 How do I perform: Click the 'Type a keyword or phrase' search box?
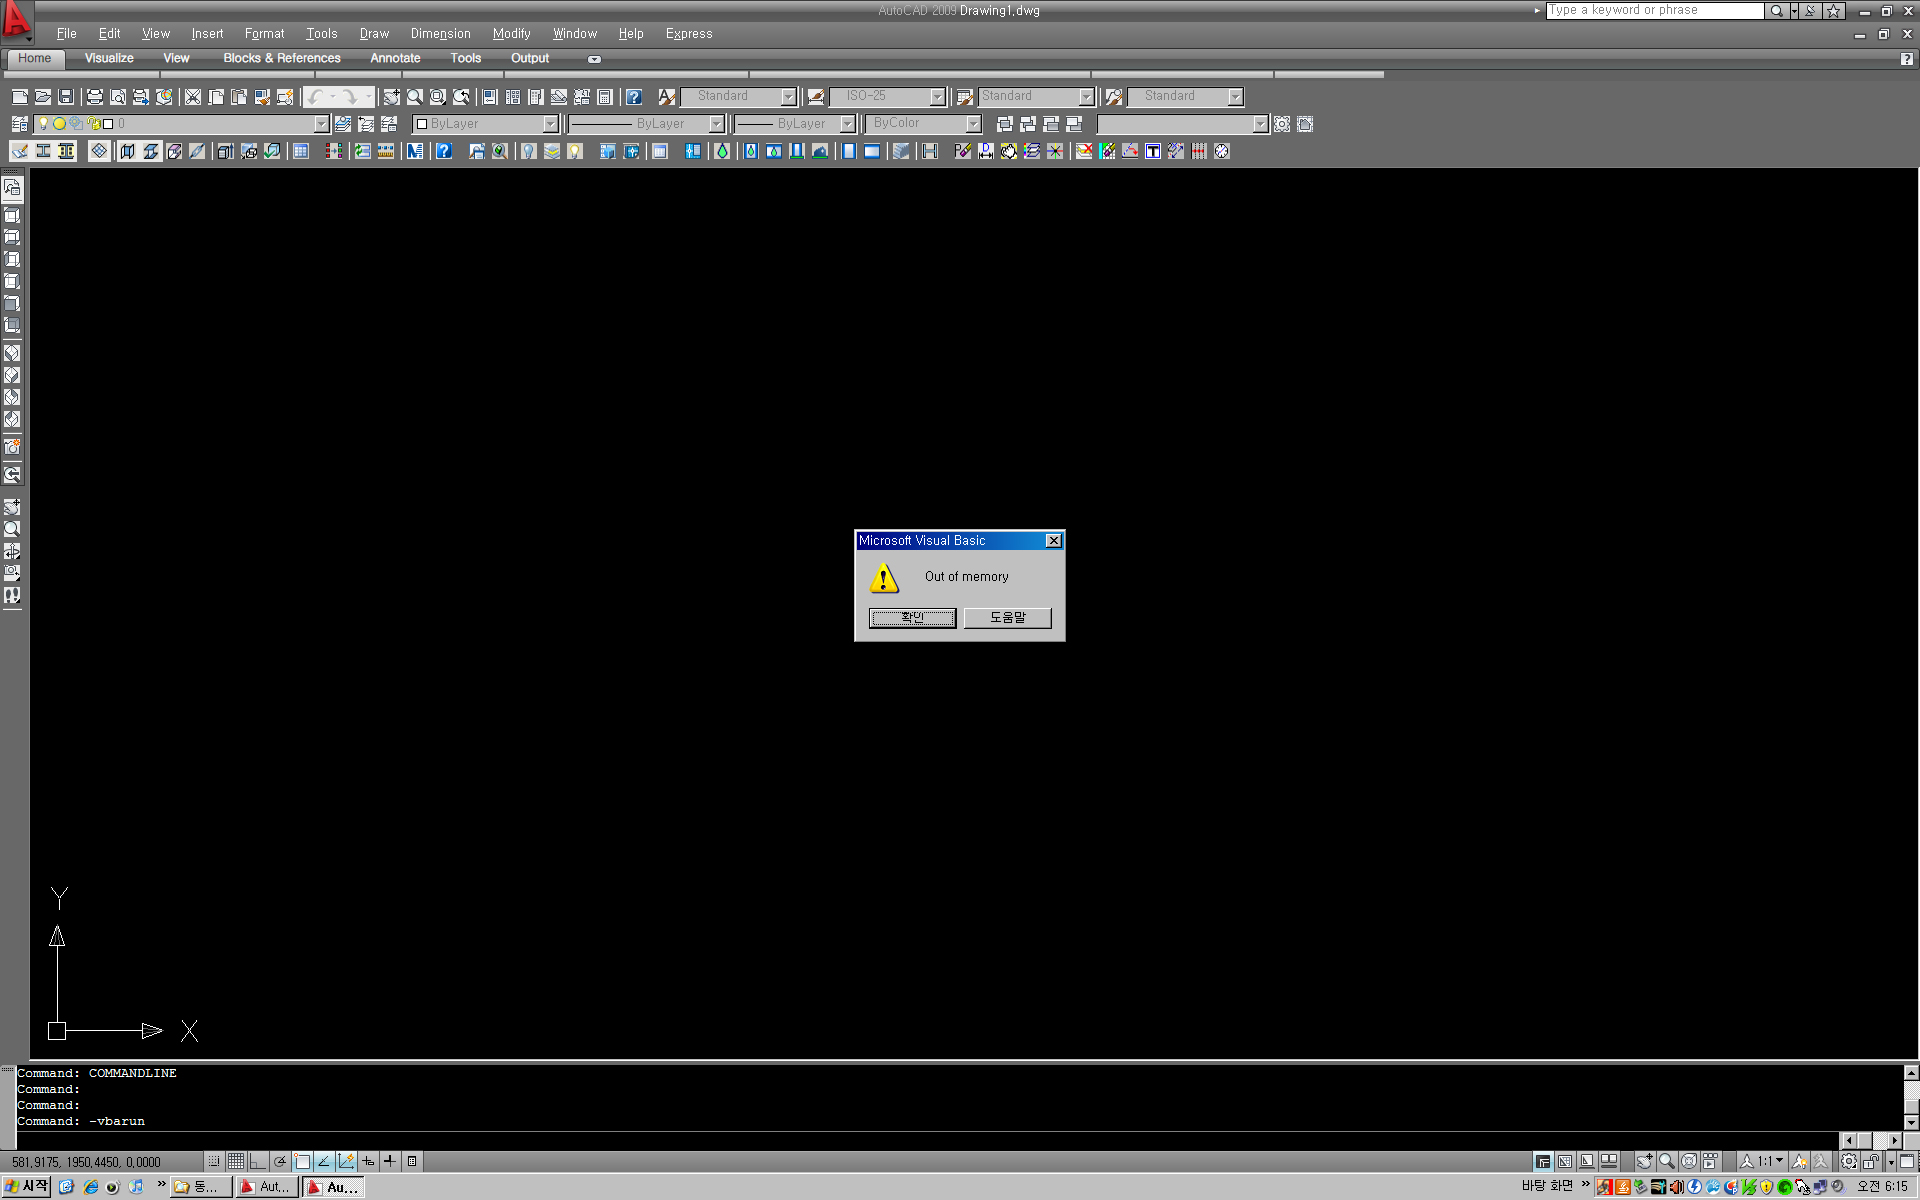coord(1655,11)
